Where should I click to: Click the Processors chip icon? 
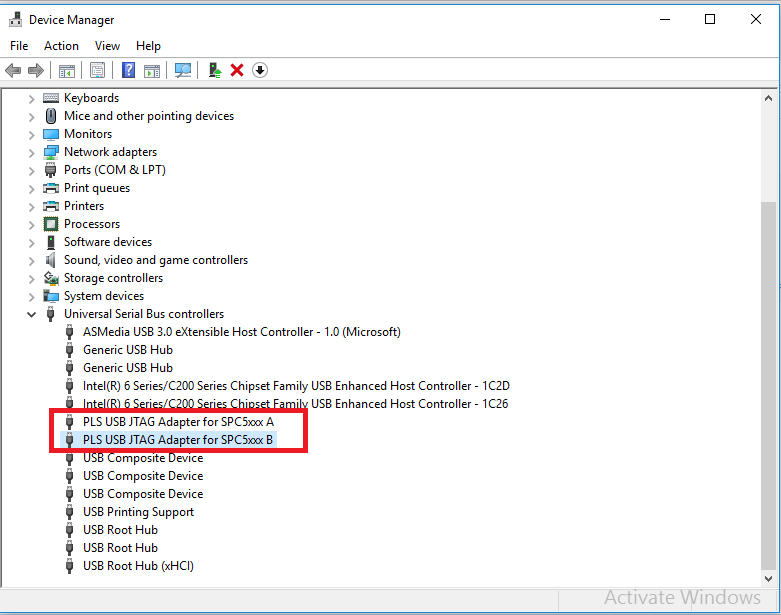click(x=51, y=224)
